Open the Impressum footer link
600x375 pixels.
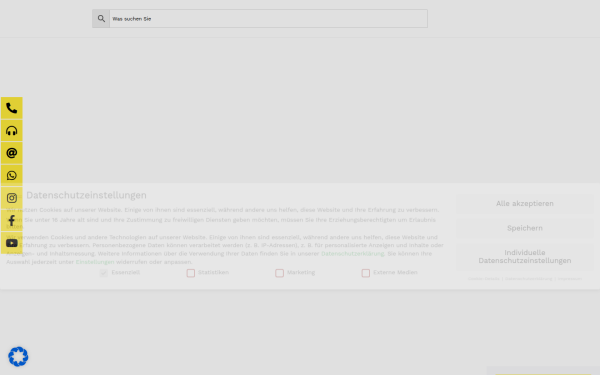pos(569,279)
